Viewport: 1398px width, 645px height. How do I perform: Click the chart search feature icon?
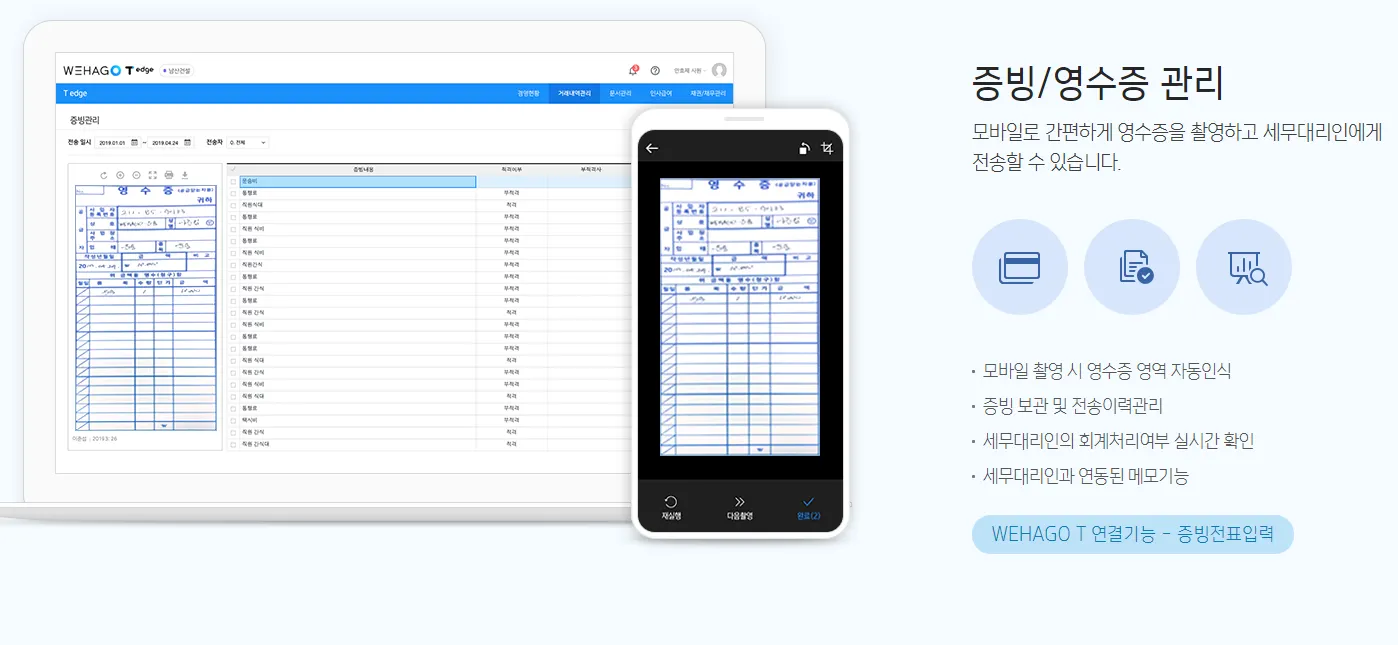pos(1244,267)
